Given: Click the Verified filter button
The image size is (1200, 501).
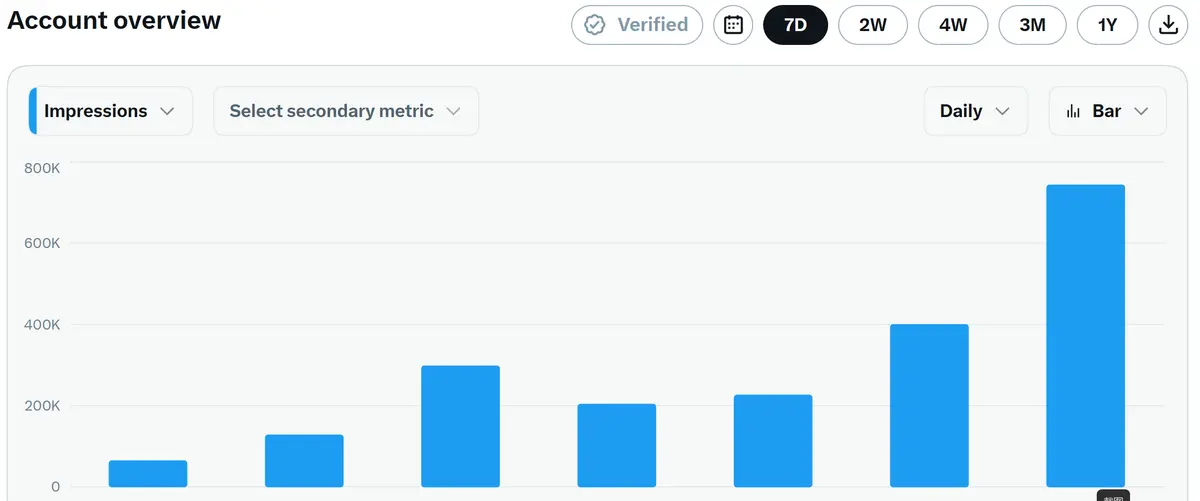Looking at the screenshot, I should 637,25.
